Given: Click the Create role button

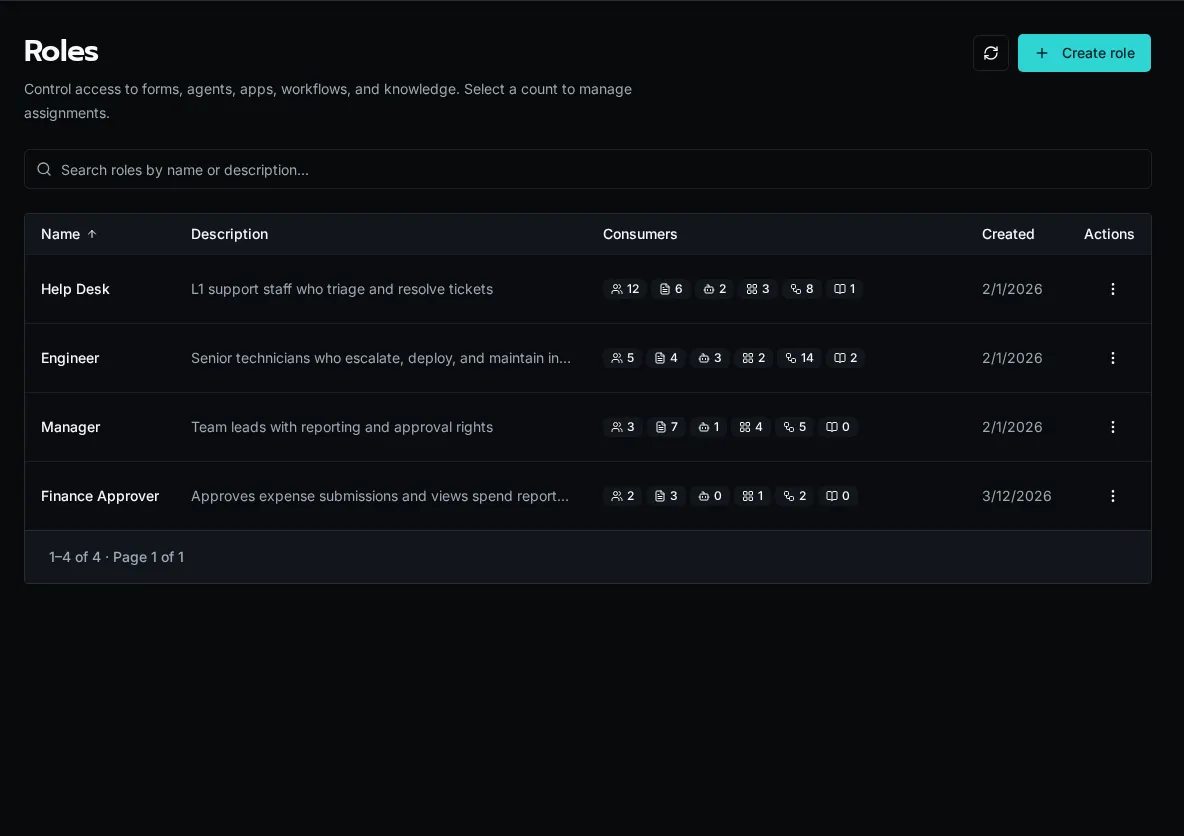Looking at the screenshot, I should (x=1084, y=53).
